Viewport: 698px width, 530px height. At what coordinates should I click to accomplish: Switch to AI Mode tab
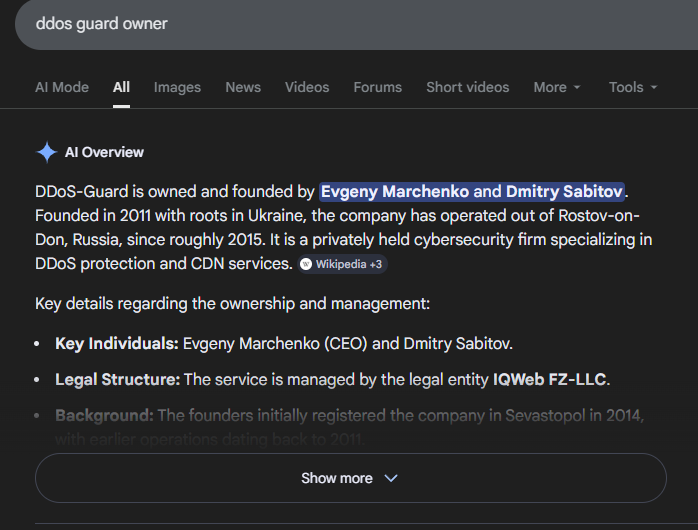62,87
